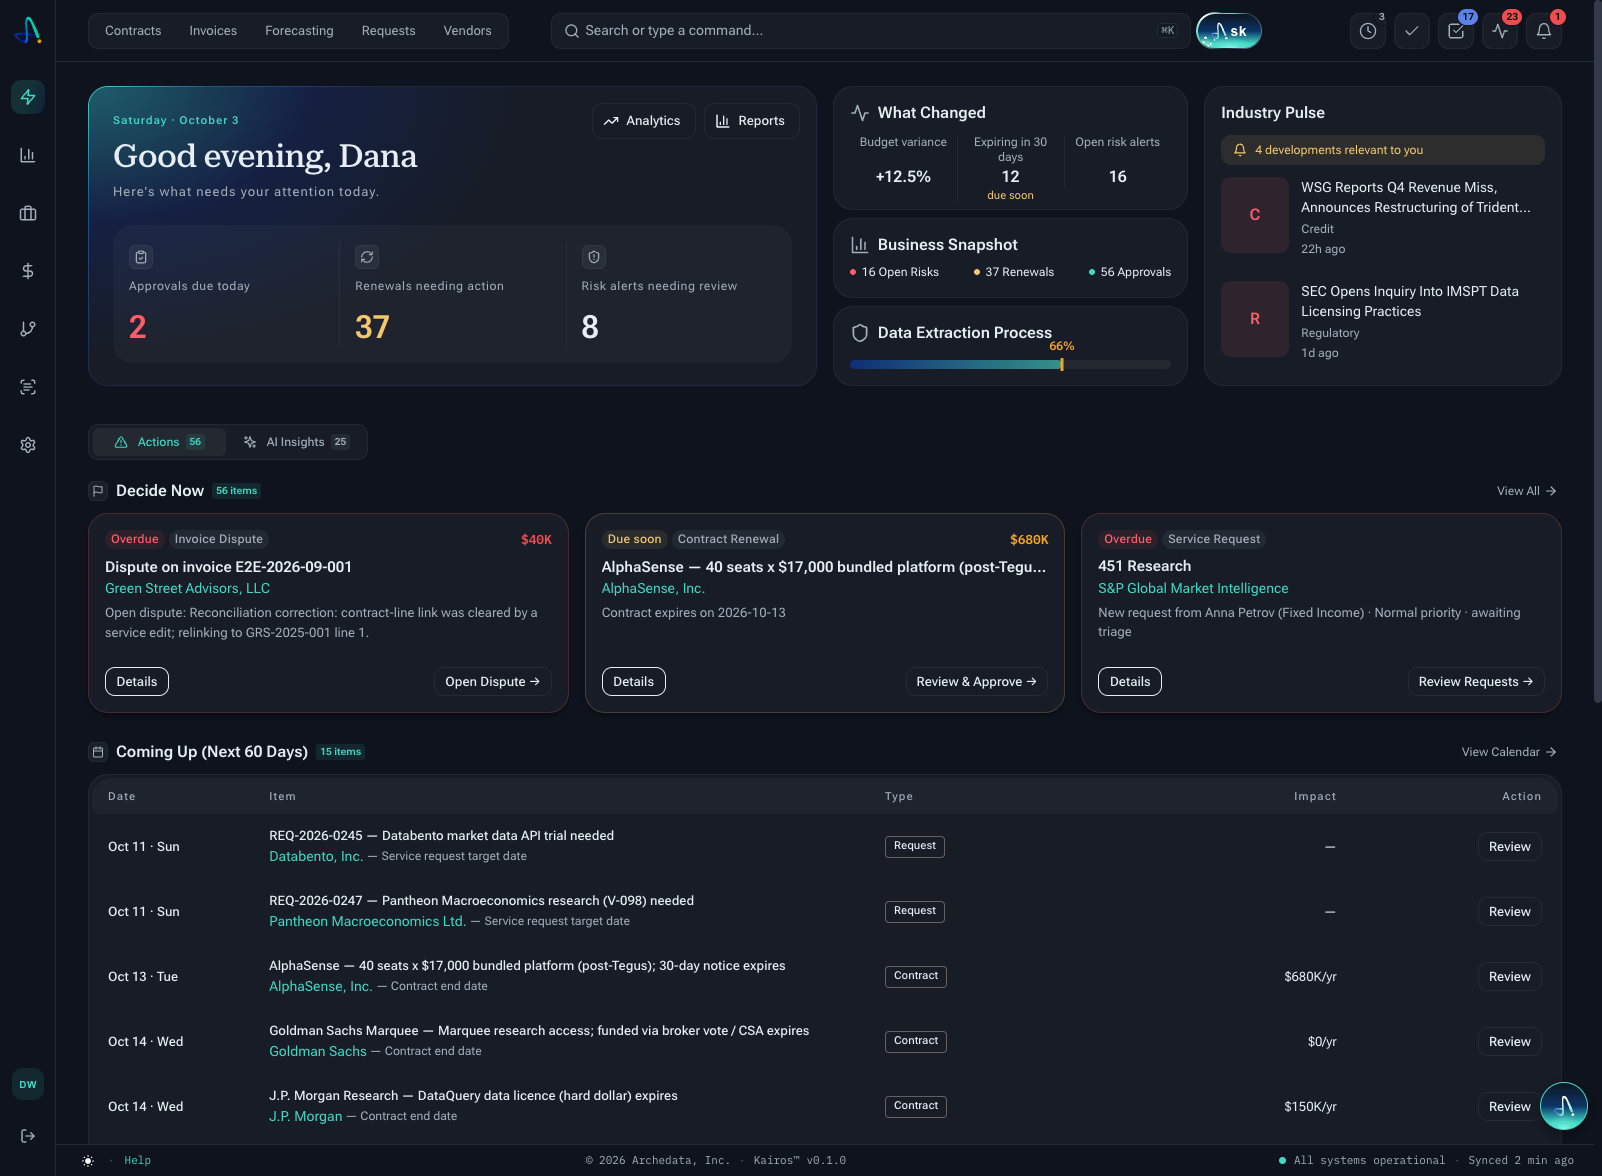Click the checkmark icon in header
The width and height of the screenshot is (1602, 1176).
point(1412,31)
